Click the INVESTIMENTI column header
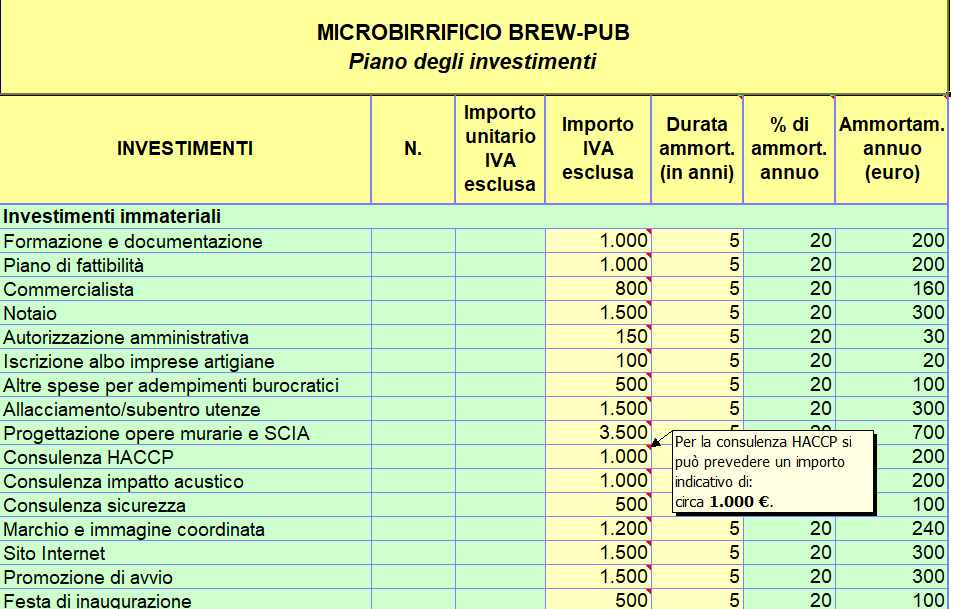This screenshot has width=953, height=609. [x=185, y=149]
